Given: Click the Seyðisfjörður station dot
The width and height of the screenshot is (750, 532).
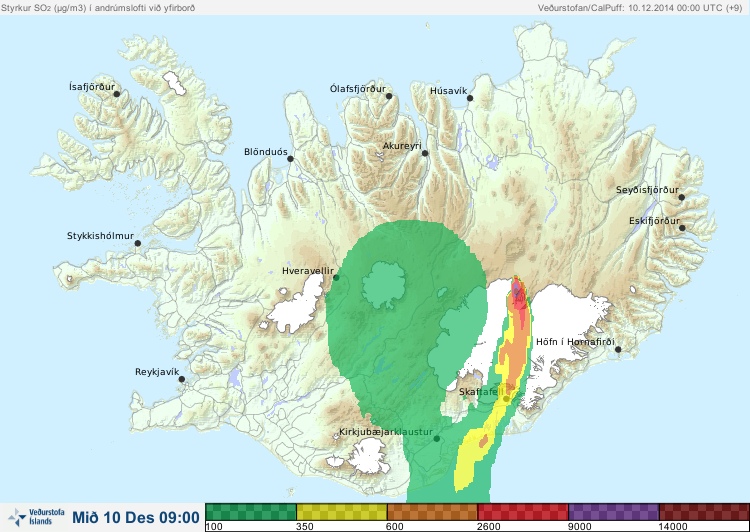Looking at the screenshot, I should (682, 197).
